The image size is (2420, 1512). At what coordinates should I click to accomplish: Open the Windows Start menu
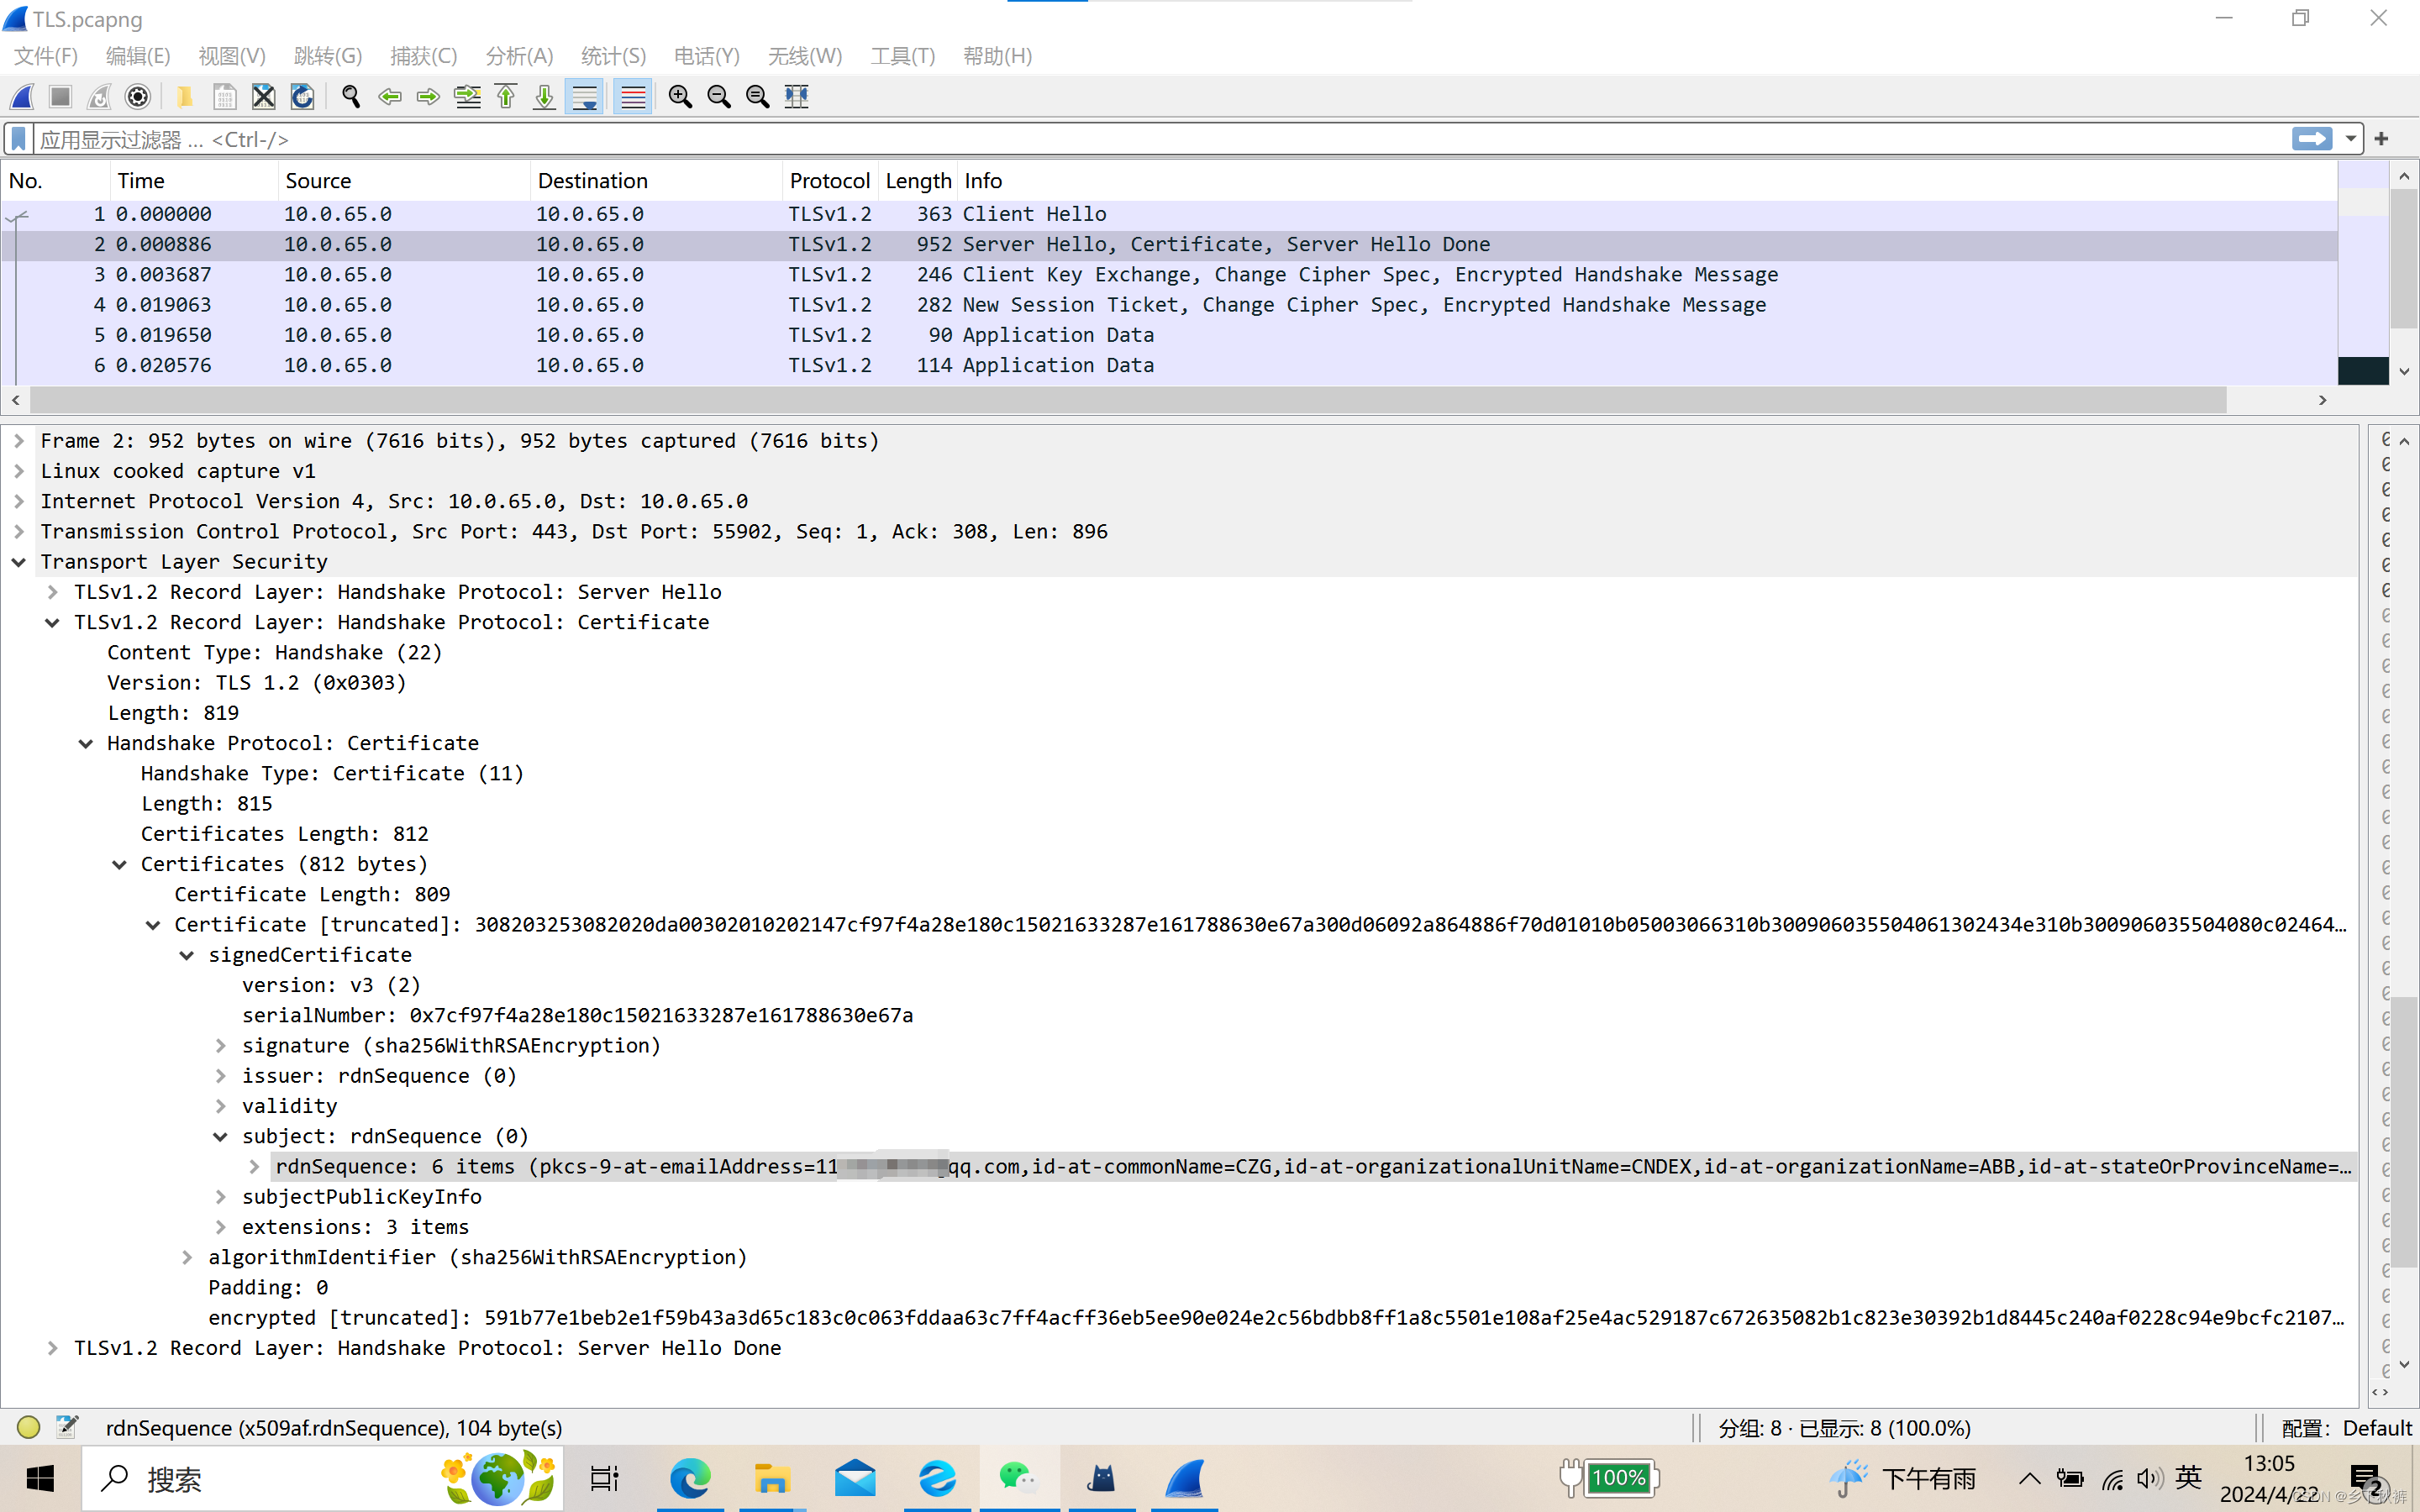click(x=40, y=1478)
